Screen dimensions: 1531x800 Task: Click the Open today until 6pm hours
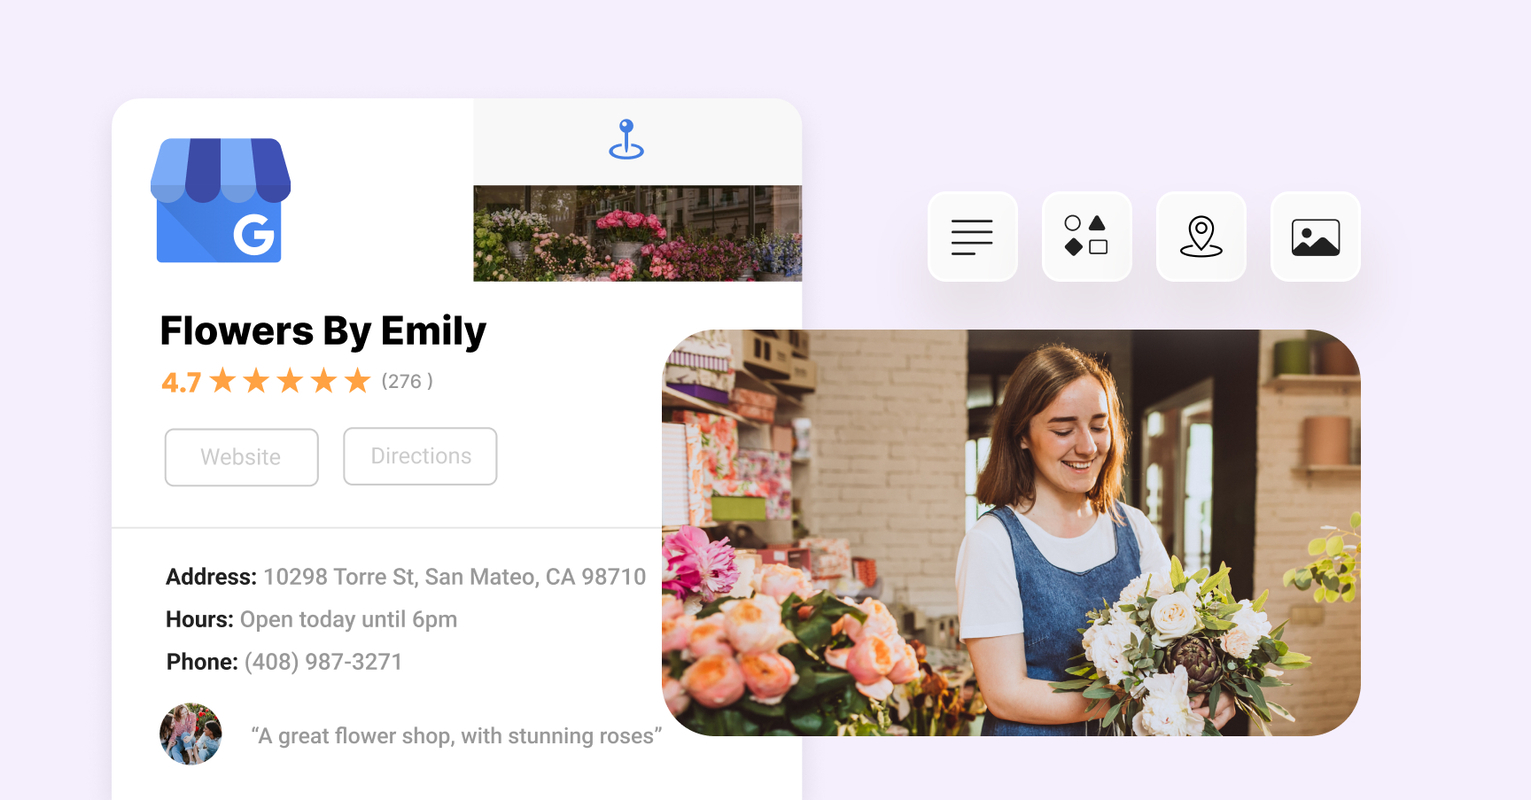(348, 619)
